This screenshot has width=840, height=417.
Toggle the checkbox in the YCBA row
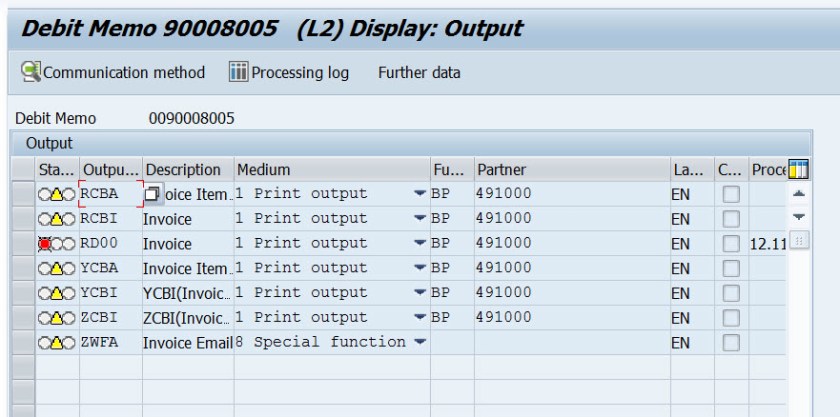point(731,269)
